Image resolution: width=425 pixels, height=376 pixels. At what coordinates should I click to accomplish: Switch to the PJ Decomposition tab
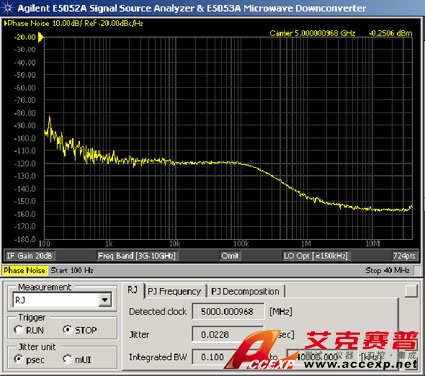[245, 291]
